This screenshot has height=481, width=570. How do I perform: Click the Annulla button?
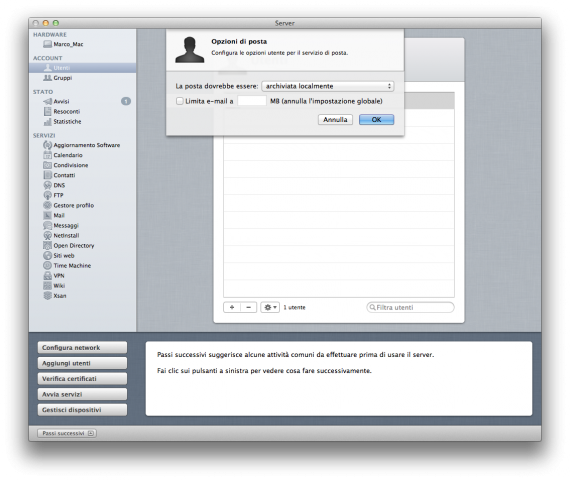pos(335,120)
